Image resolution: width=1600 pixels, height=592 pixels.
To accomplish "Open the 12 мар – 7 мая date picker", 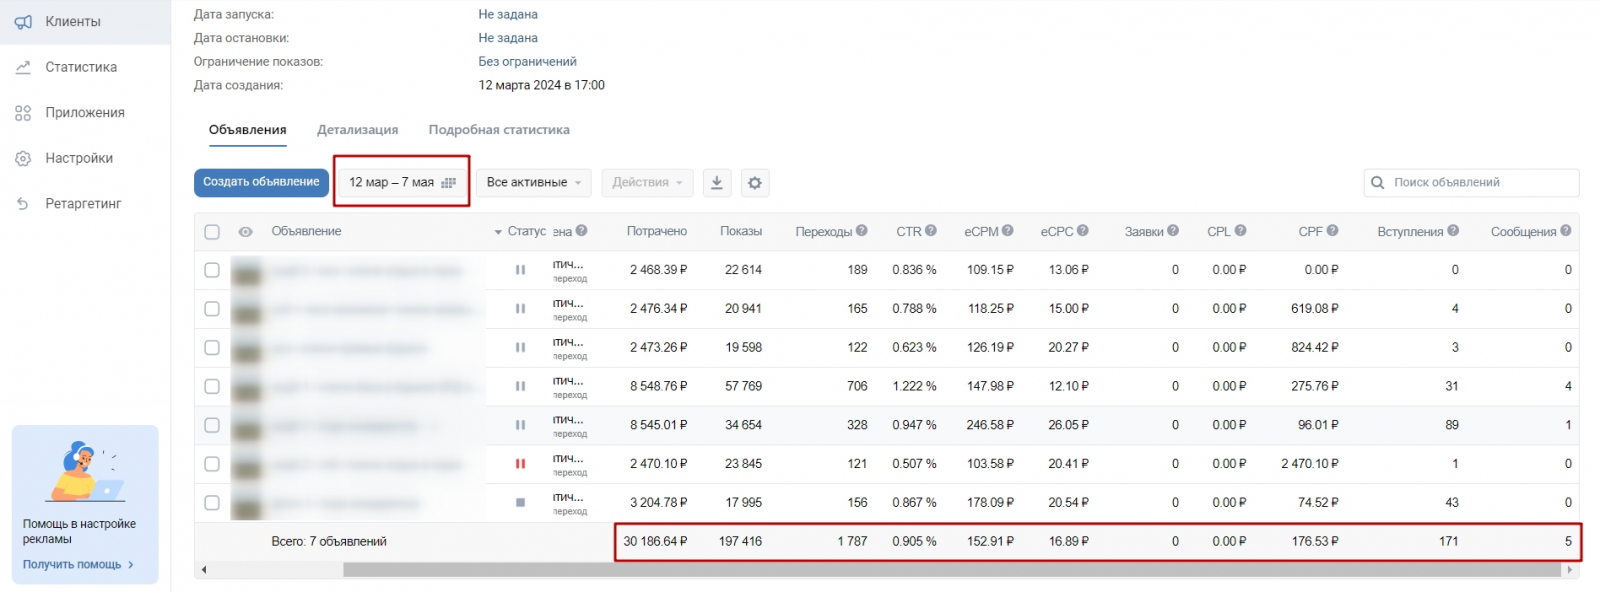I will [402, 182].
